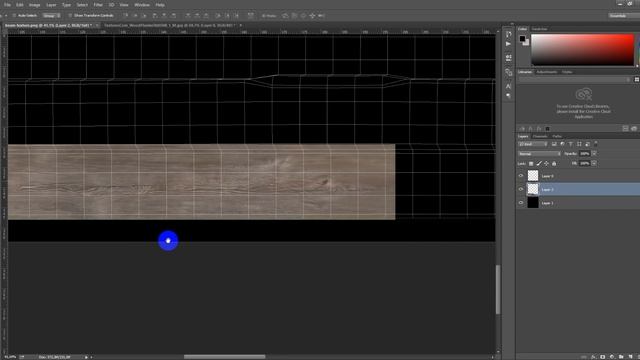This screenshot has width=640, height=360.
Task: Click the Fill value field
Action: (585, 164)
